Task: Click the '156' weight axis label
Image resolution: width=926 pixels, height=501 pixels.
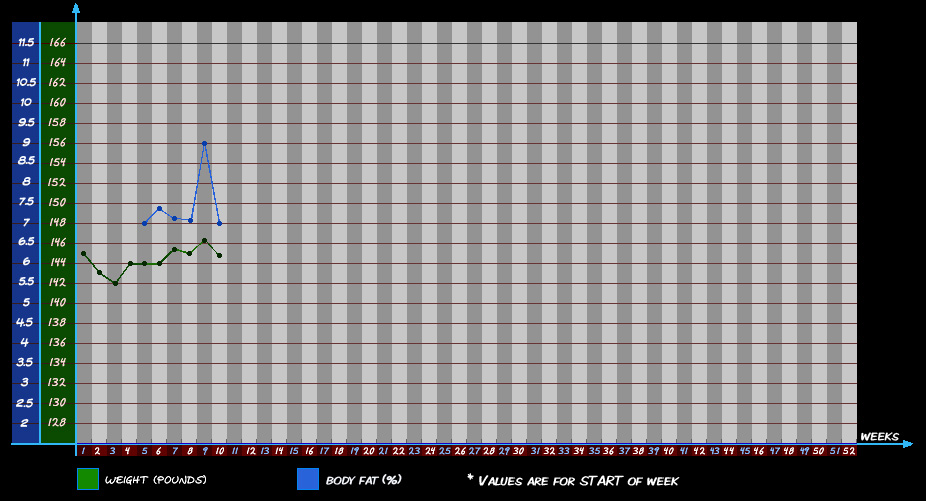Action: click(x=57, y=142)
